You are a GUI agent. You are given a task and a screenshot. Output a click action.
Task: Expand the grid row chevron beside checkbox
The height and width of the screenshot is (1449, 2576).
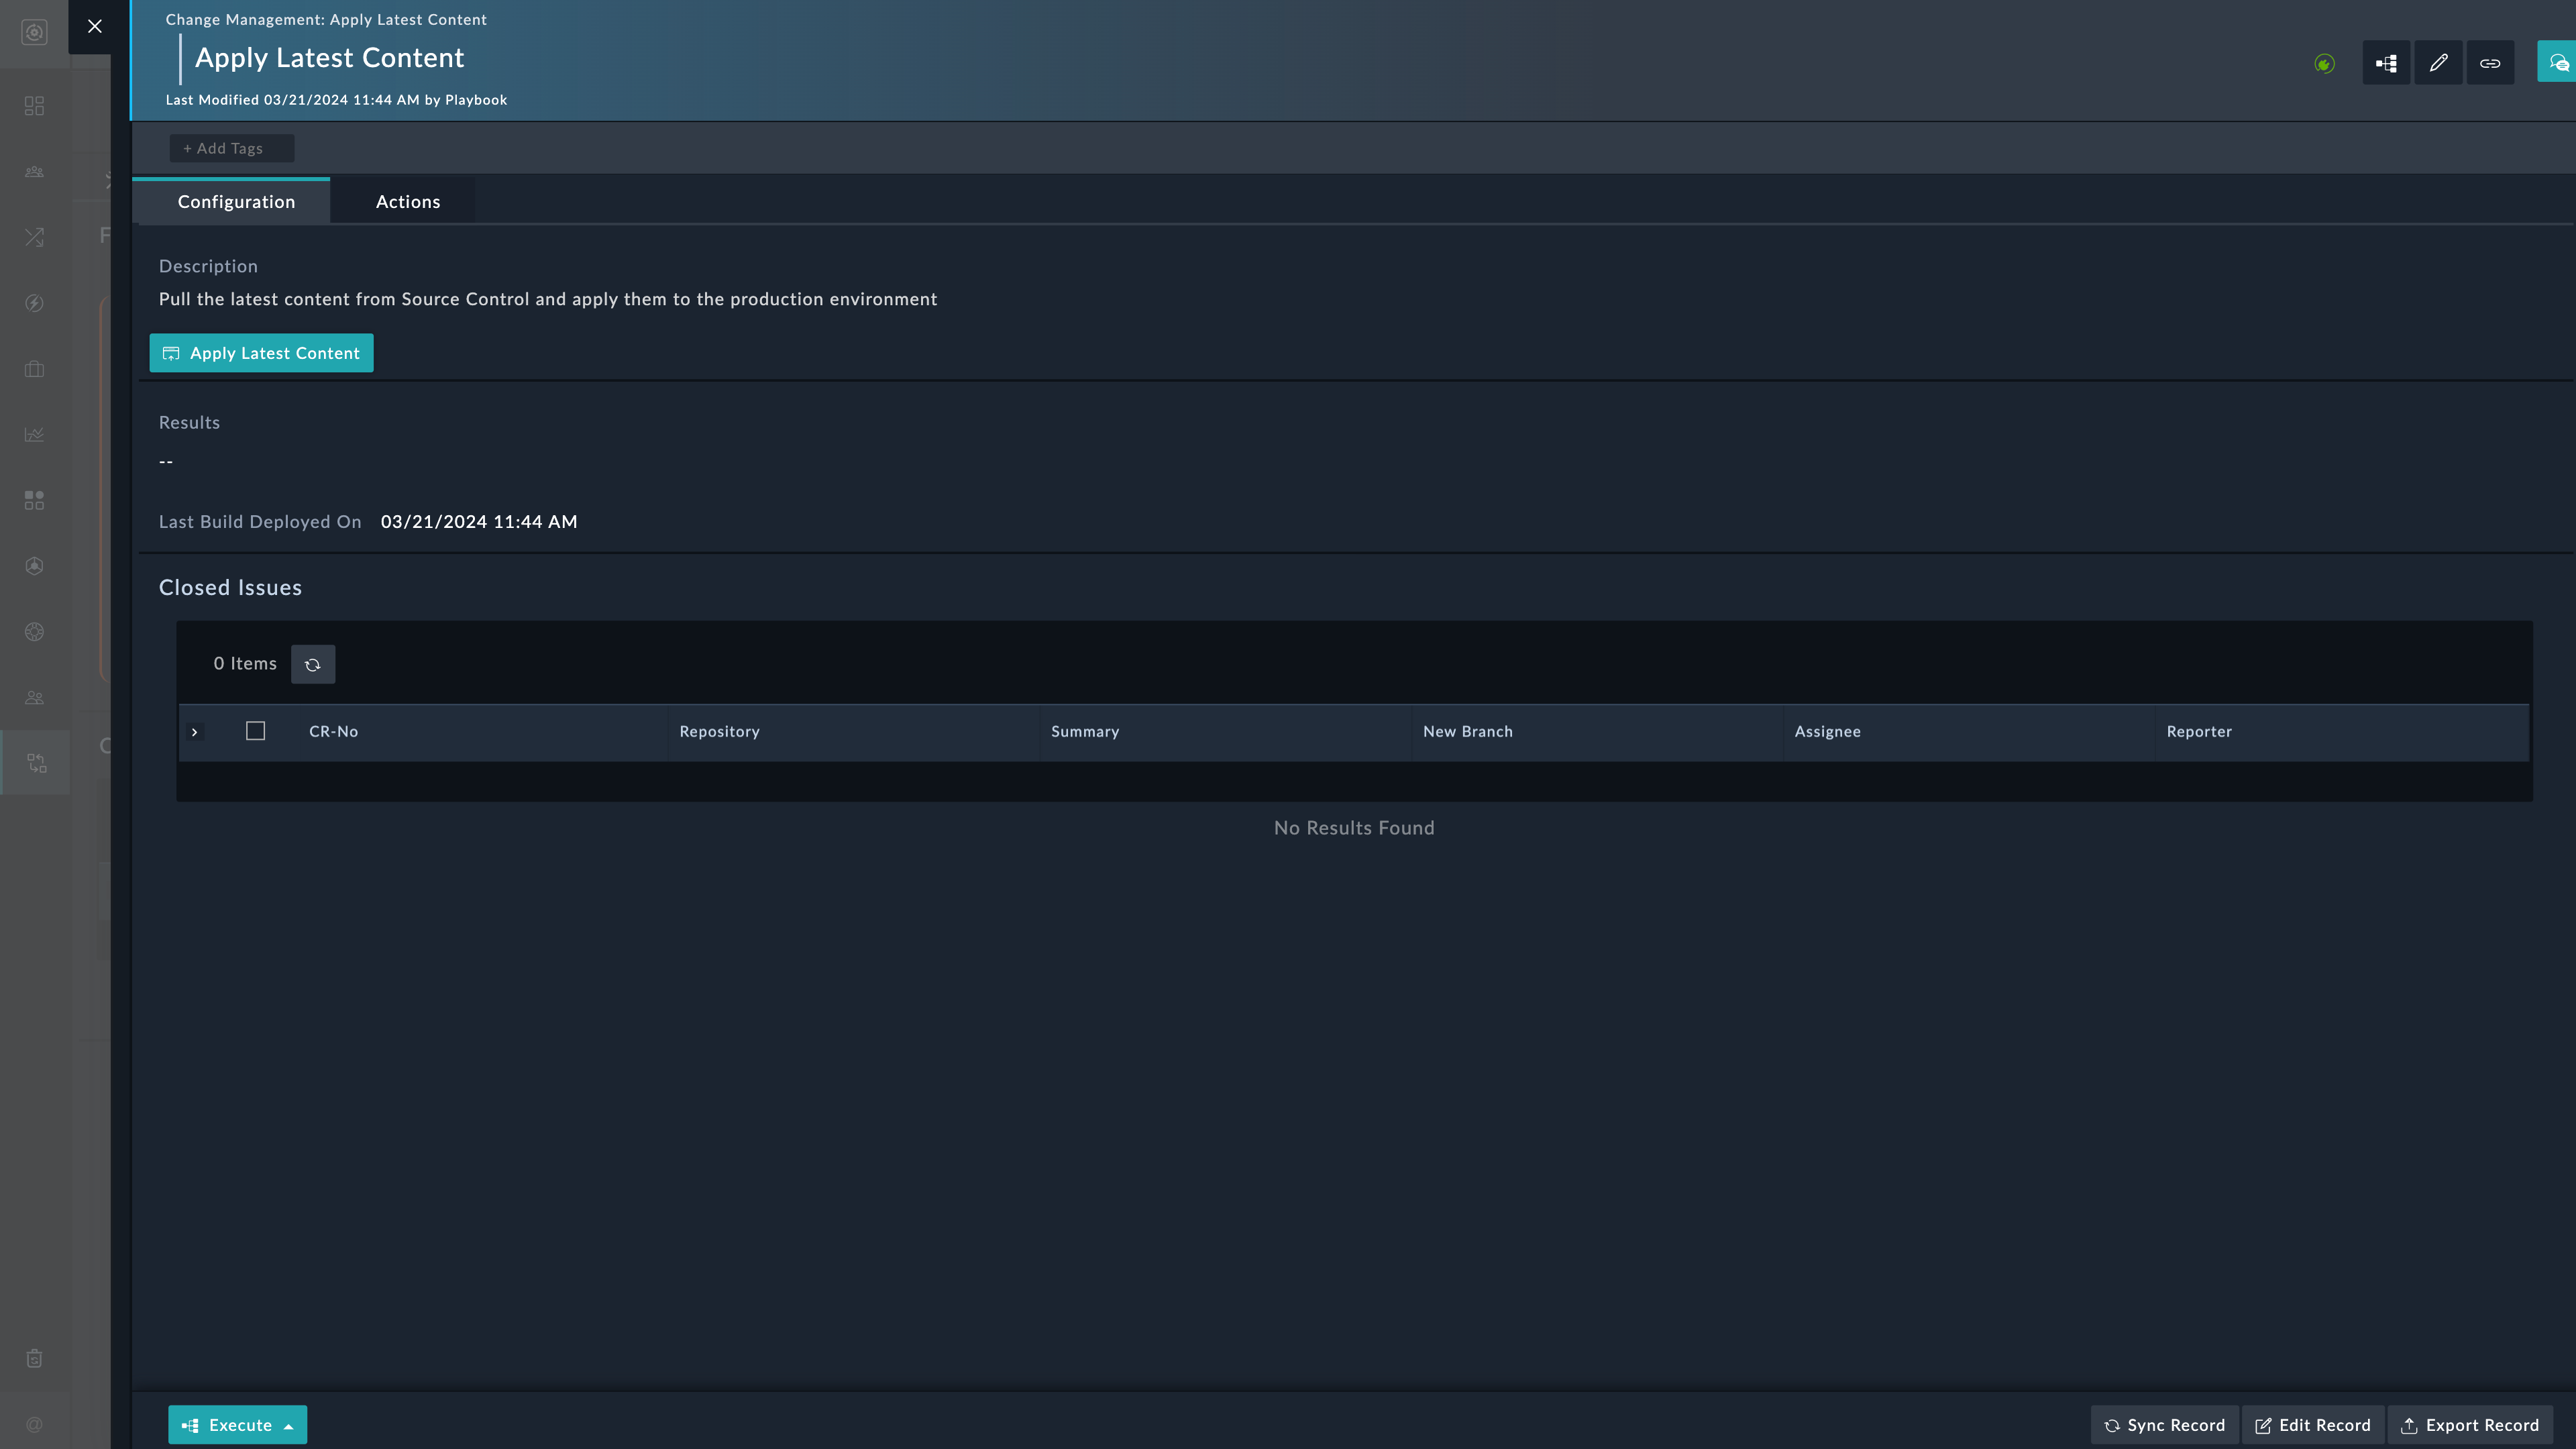pos(195,732)
